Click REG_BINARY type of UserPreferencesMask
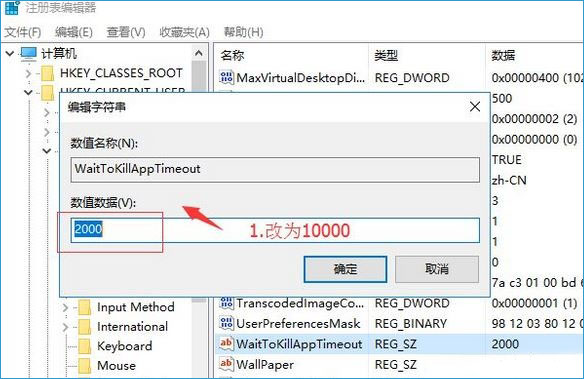The height and width of the screenshot is (379, 584). [411, 324]
